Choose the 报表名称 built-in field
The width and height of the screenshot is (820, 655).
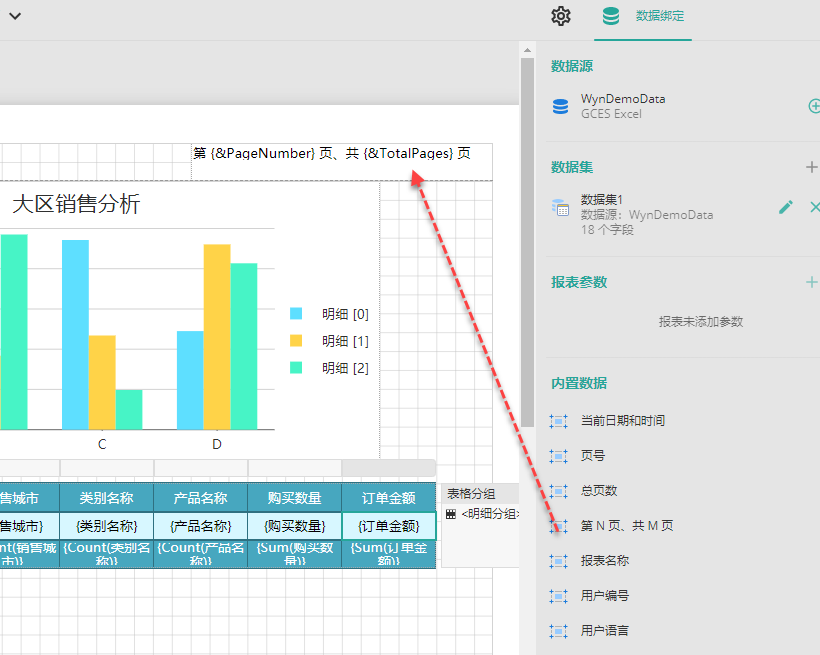604,561
